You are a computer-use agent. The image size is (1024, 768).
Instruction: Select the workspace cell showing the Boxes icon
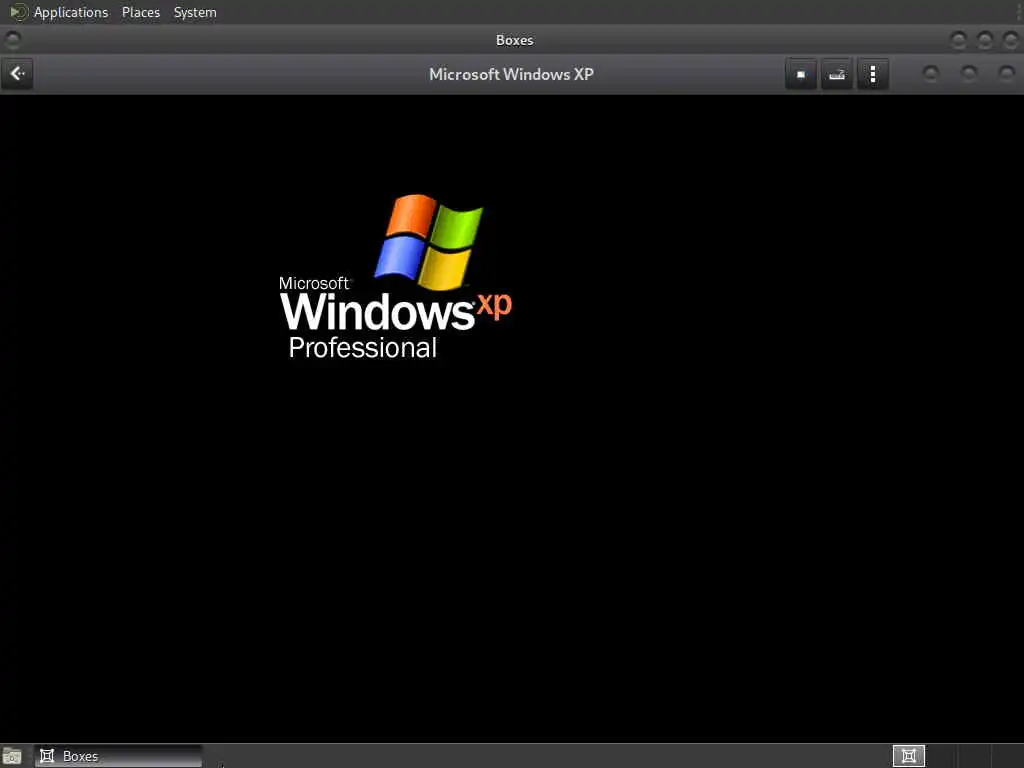(x=908, y=756)
